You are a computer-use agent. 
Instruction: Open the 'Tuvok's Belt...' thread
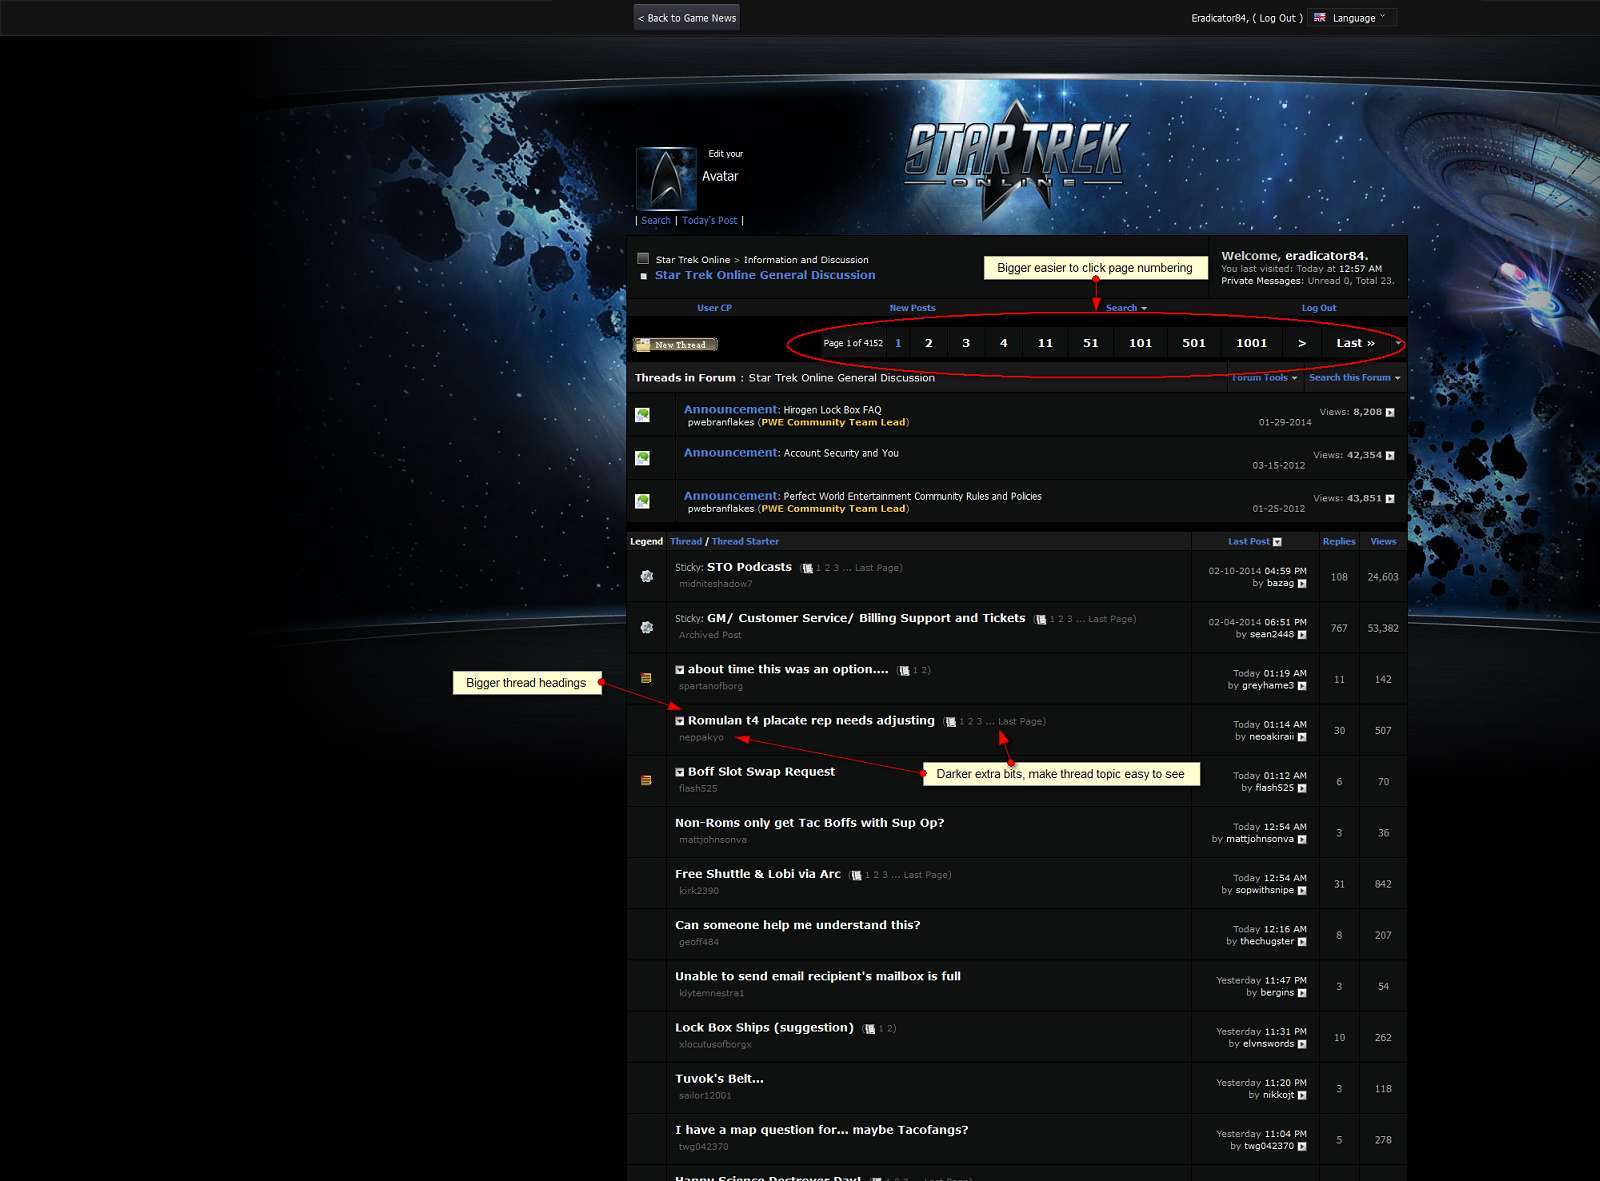click(719, 1079)
